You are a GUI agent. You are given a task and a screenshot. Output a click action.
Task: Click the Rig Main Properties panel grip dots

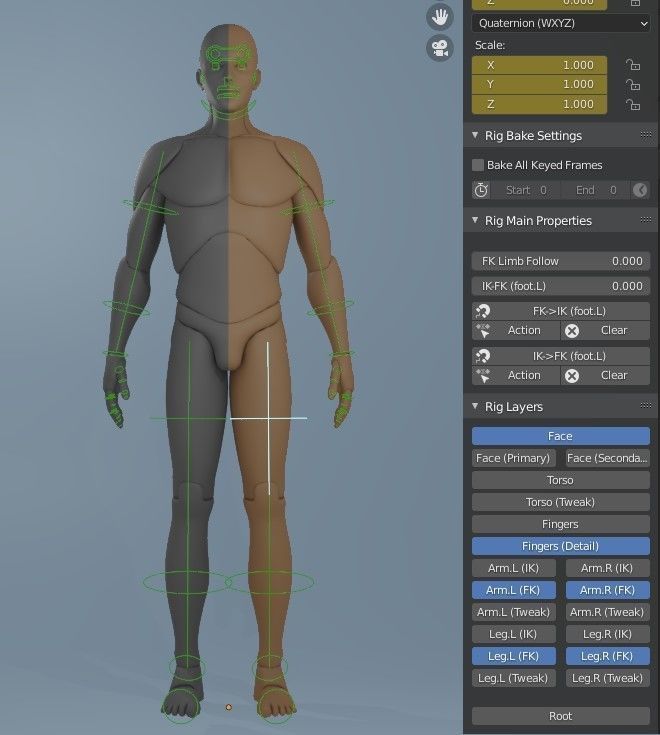(x=646, y=219)
